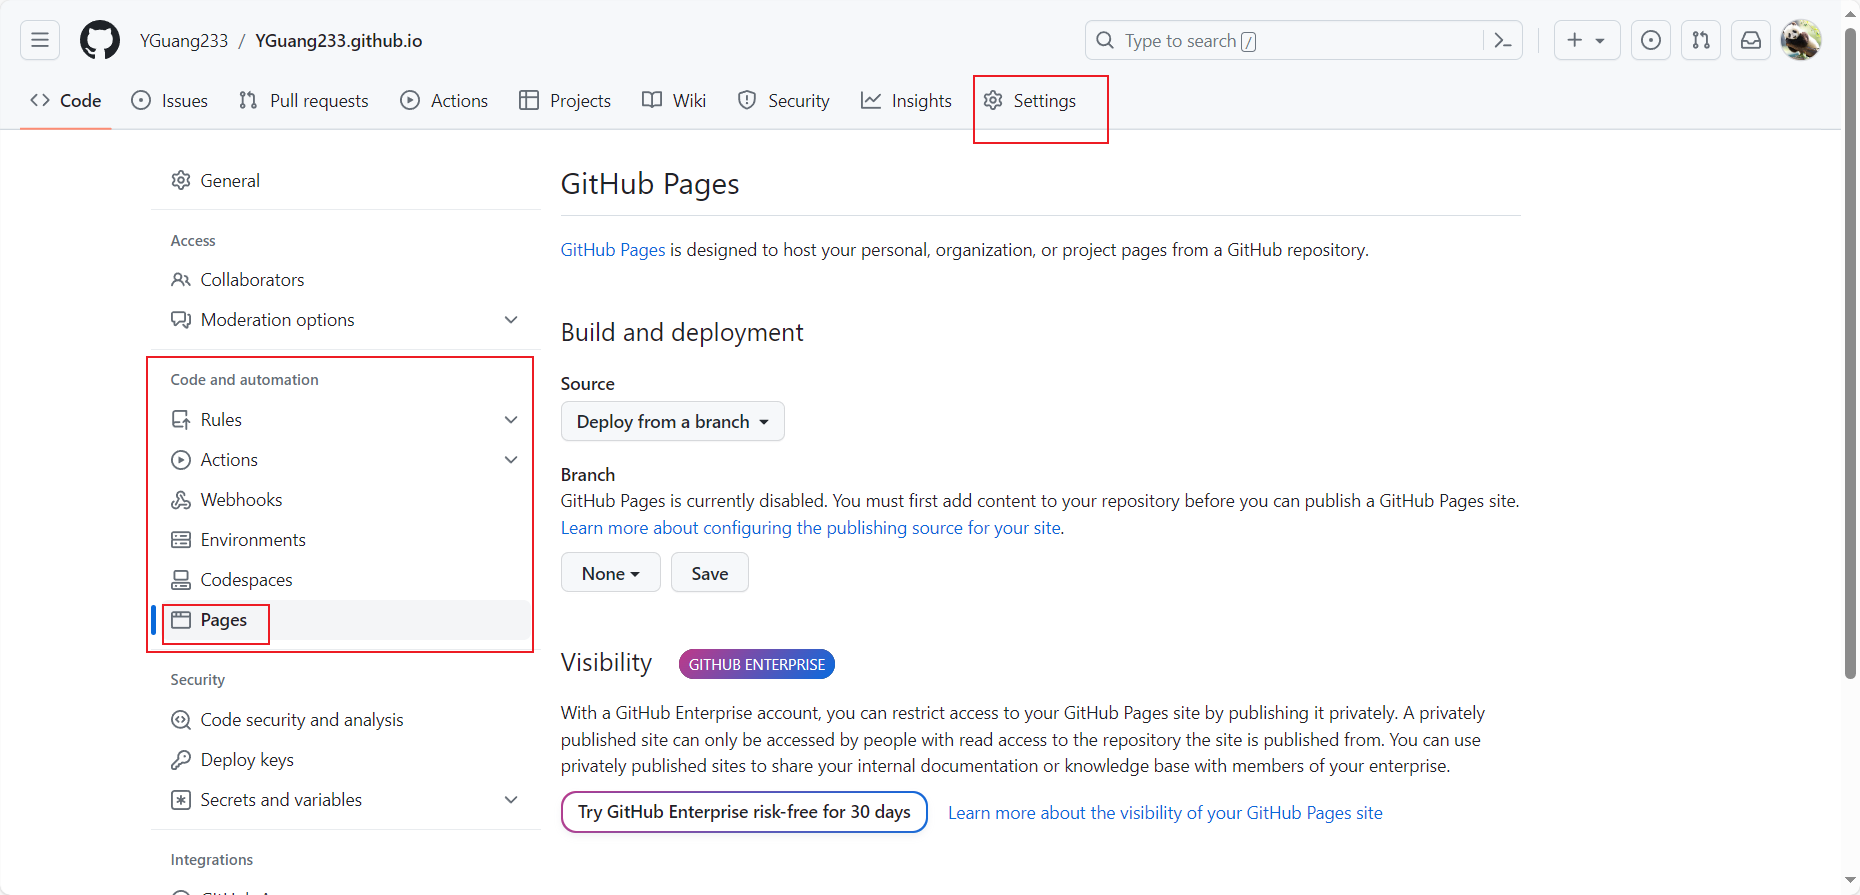
Task: Open pull requests icon in top-right header
Action: click(1701, 40)
